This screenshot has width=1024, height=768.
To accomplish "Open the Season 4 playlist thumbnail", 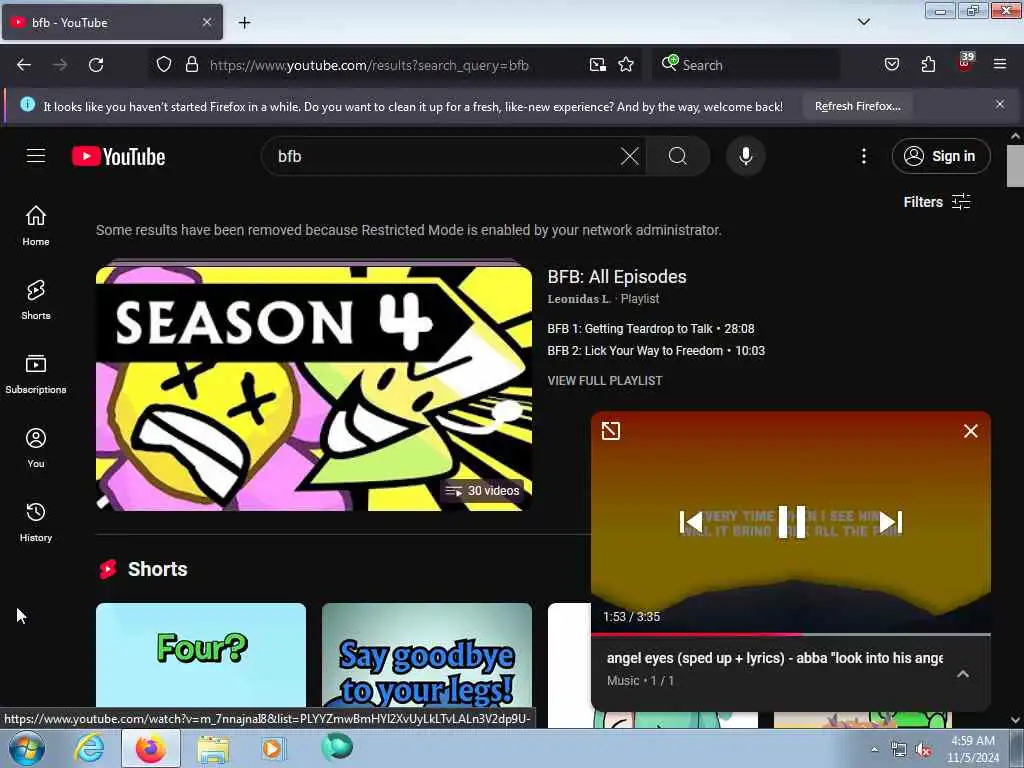I will click(314, 389).
